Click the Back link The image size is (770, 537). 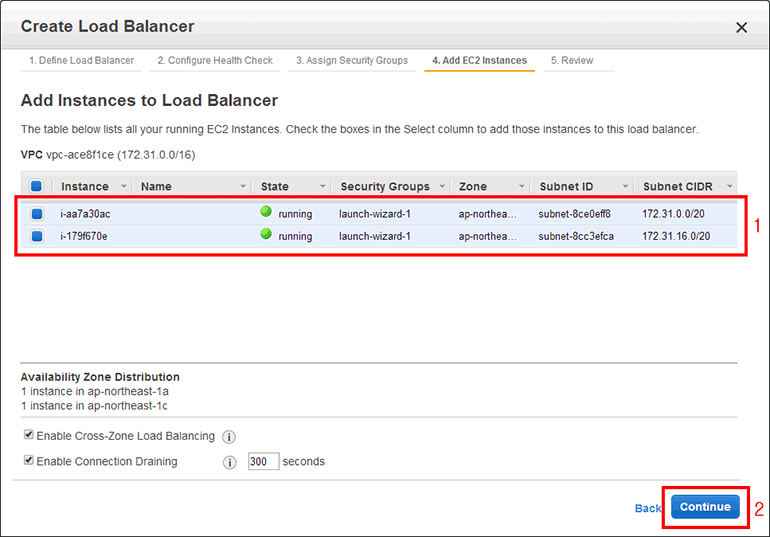647,508
